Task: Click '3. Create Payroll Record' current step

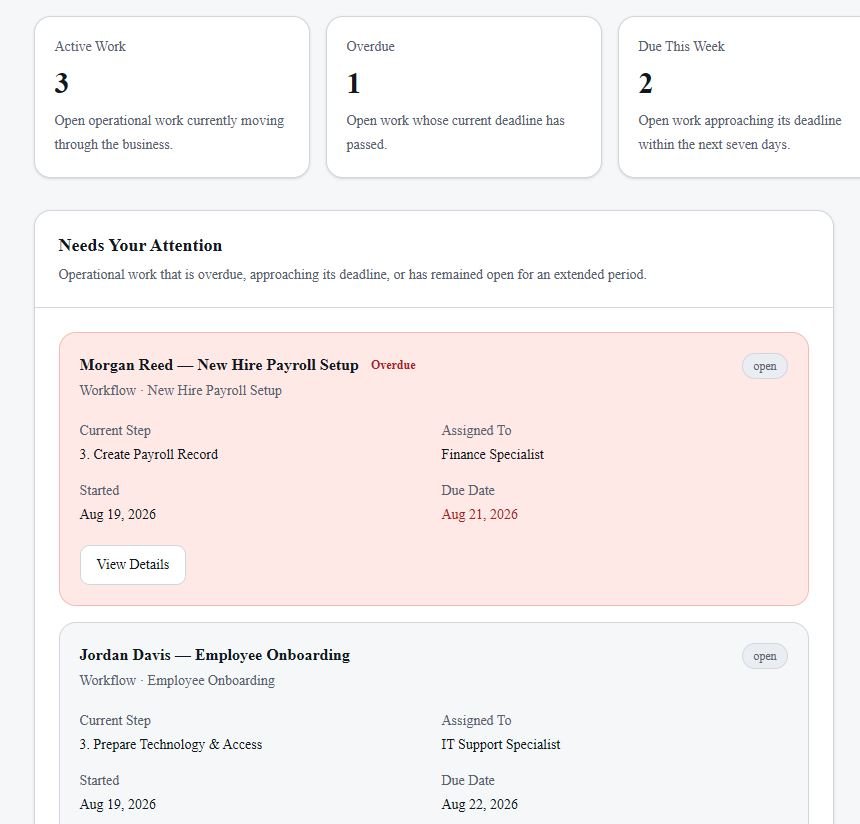Action: coord(149,454)
